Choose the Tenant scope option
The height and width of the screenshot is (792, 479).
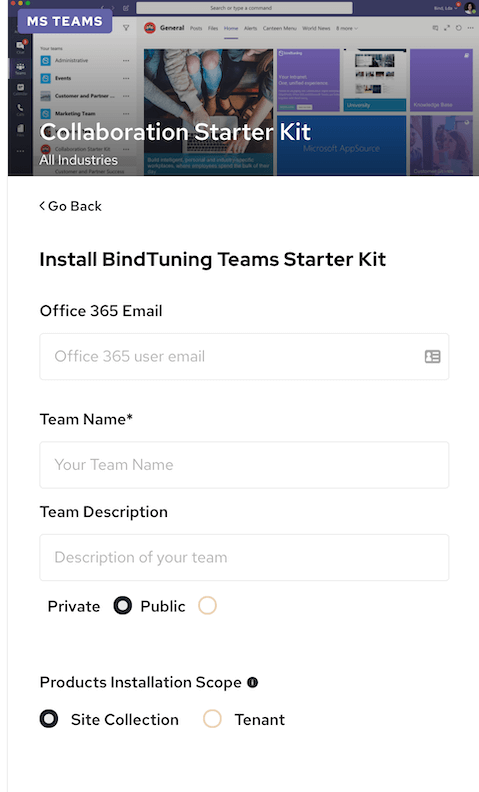pos(212,719)
